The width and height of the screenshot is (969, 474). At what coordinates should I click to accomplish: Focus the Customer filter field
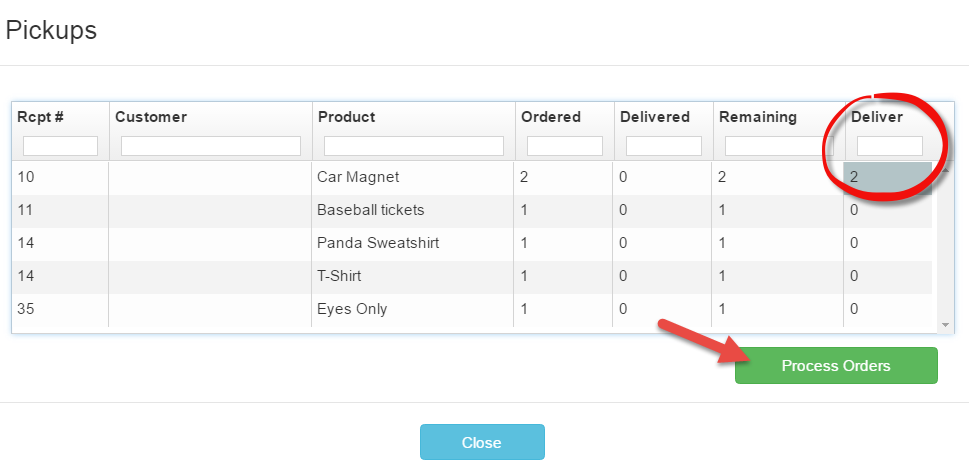pyautogui.click(x=210, y=146)
